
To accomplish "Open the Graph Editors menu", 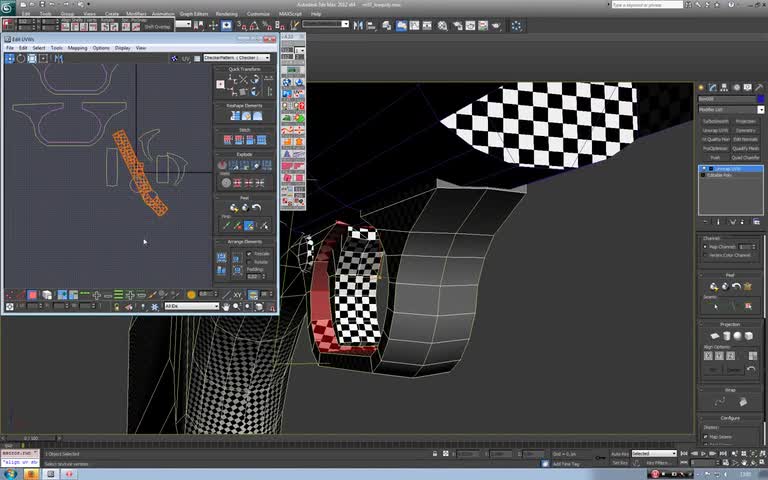I will pyautogui.click(x=193, y=14).
